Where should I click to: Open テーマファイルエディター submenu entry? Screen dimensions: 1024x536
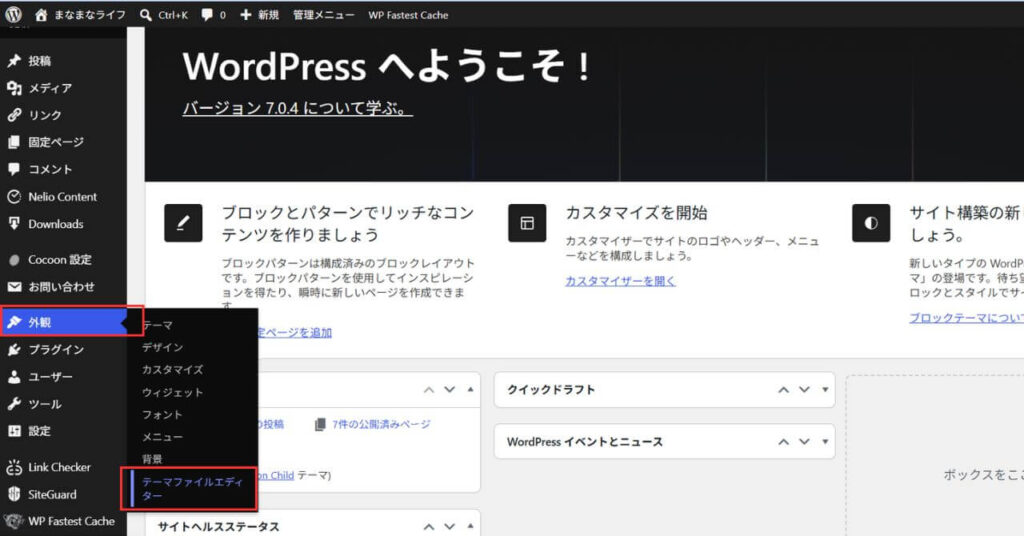point(192,488)
